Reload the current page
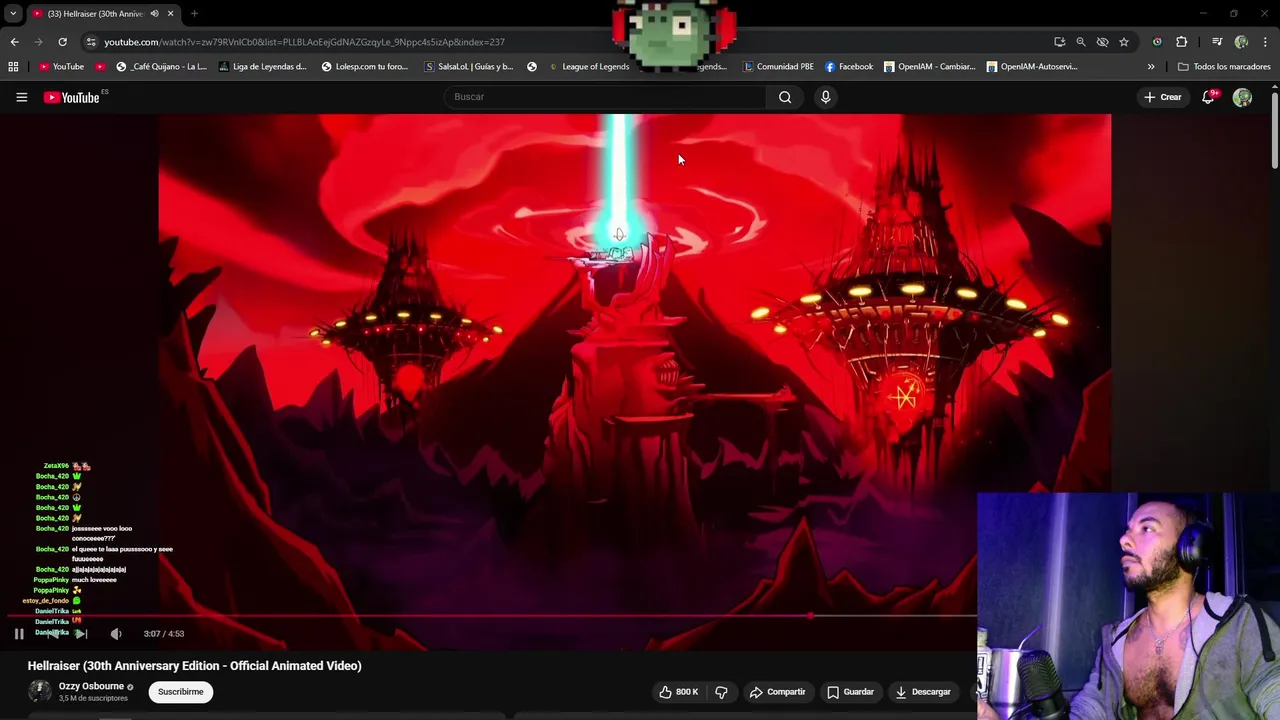This screenshot has height=720, width=1280. tap(62, 42)
